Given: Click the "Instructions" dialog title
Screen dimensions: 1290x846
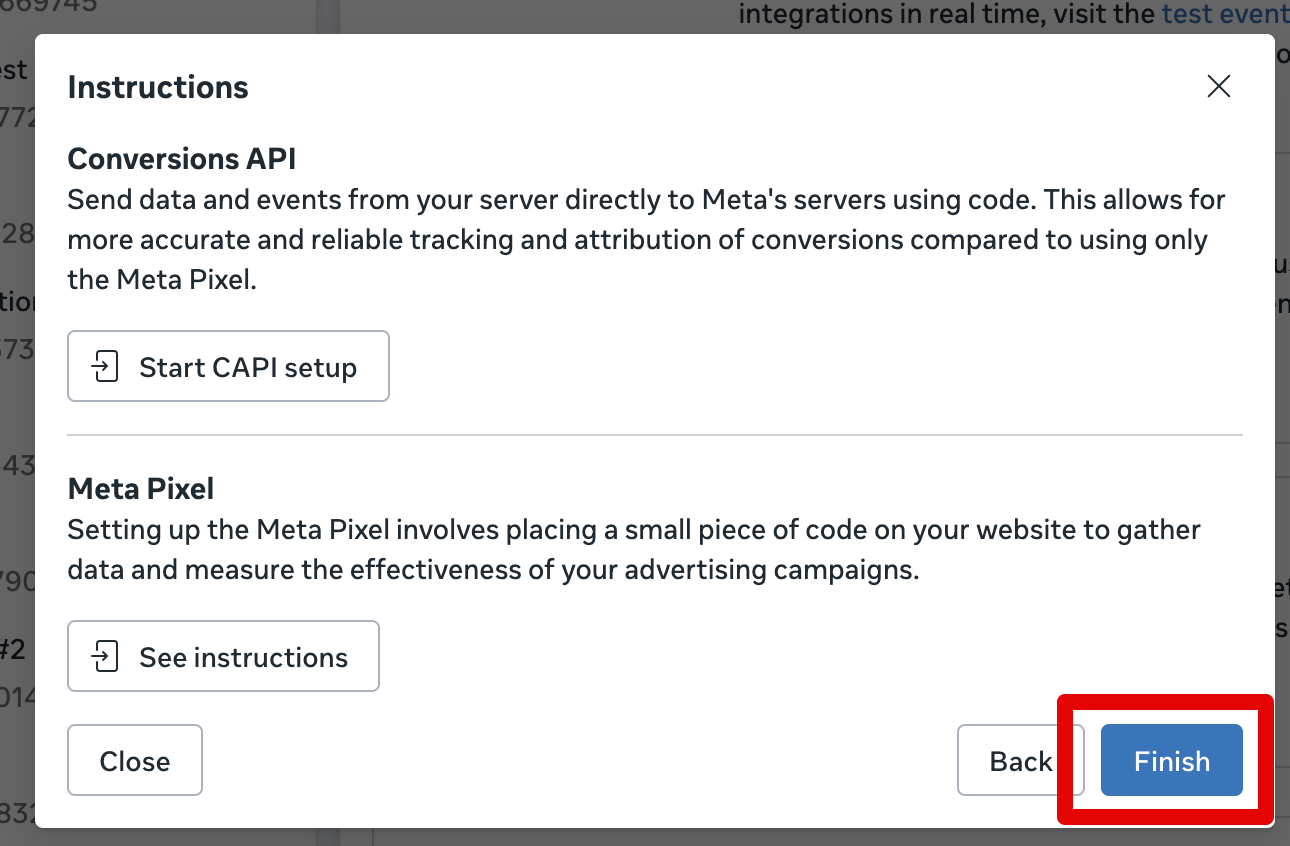Looking at the screenshot, I should coord(158,87).
